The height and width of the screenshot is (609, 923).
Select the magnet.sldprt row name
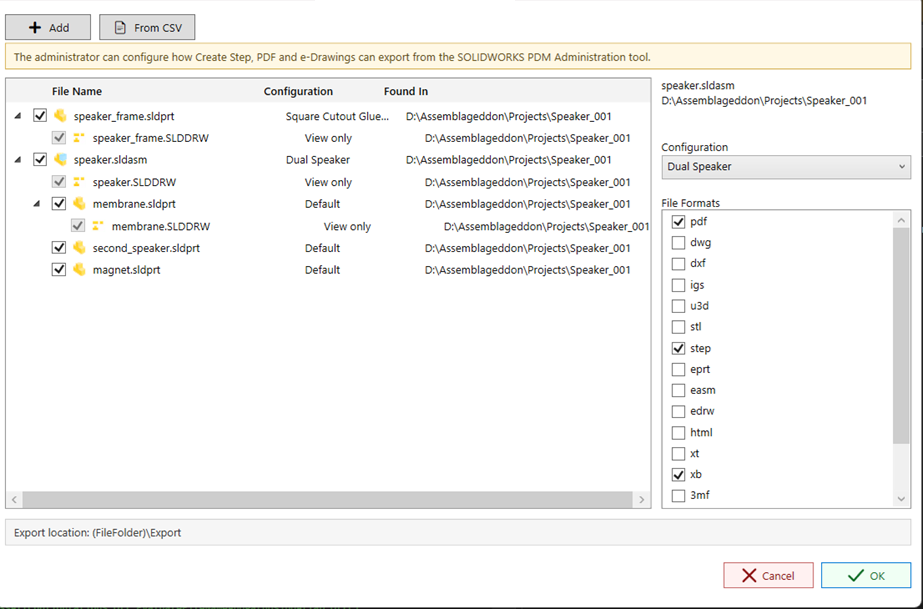pyautogui.click(x=127, y=270)
